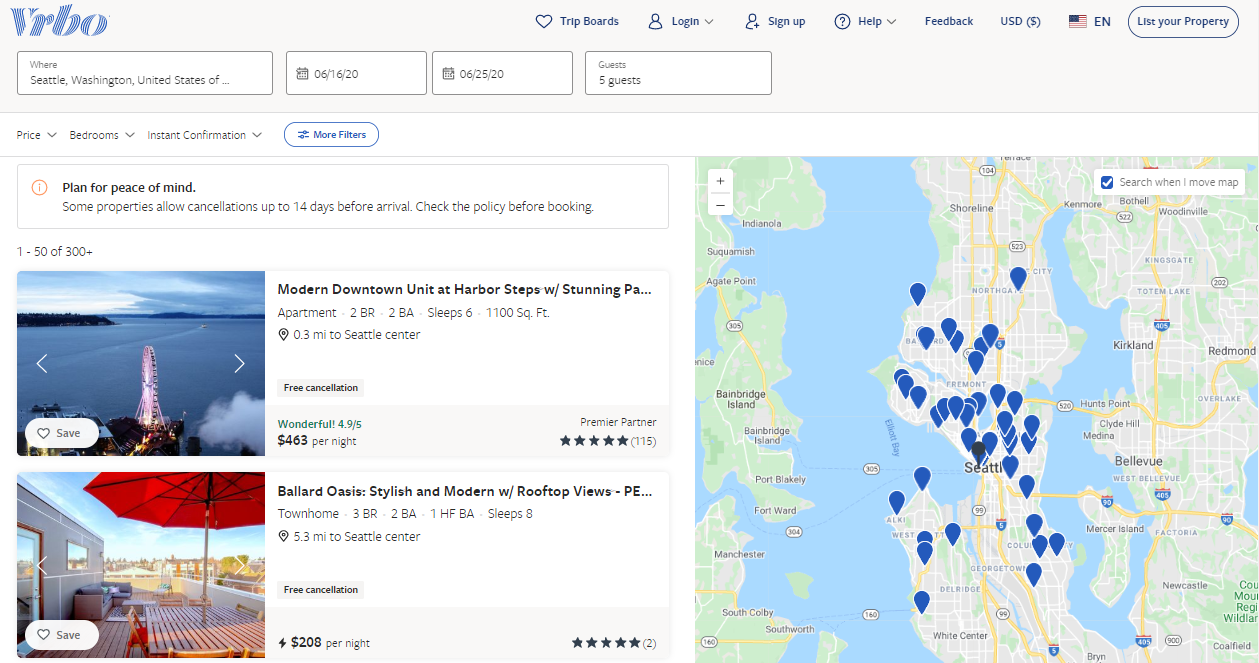Click the calendar icon in check-out field
1259x663 pixels.
tap(448, 73)
